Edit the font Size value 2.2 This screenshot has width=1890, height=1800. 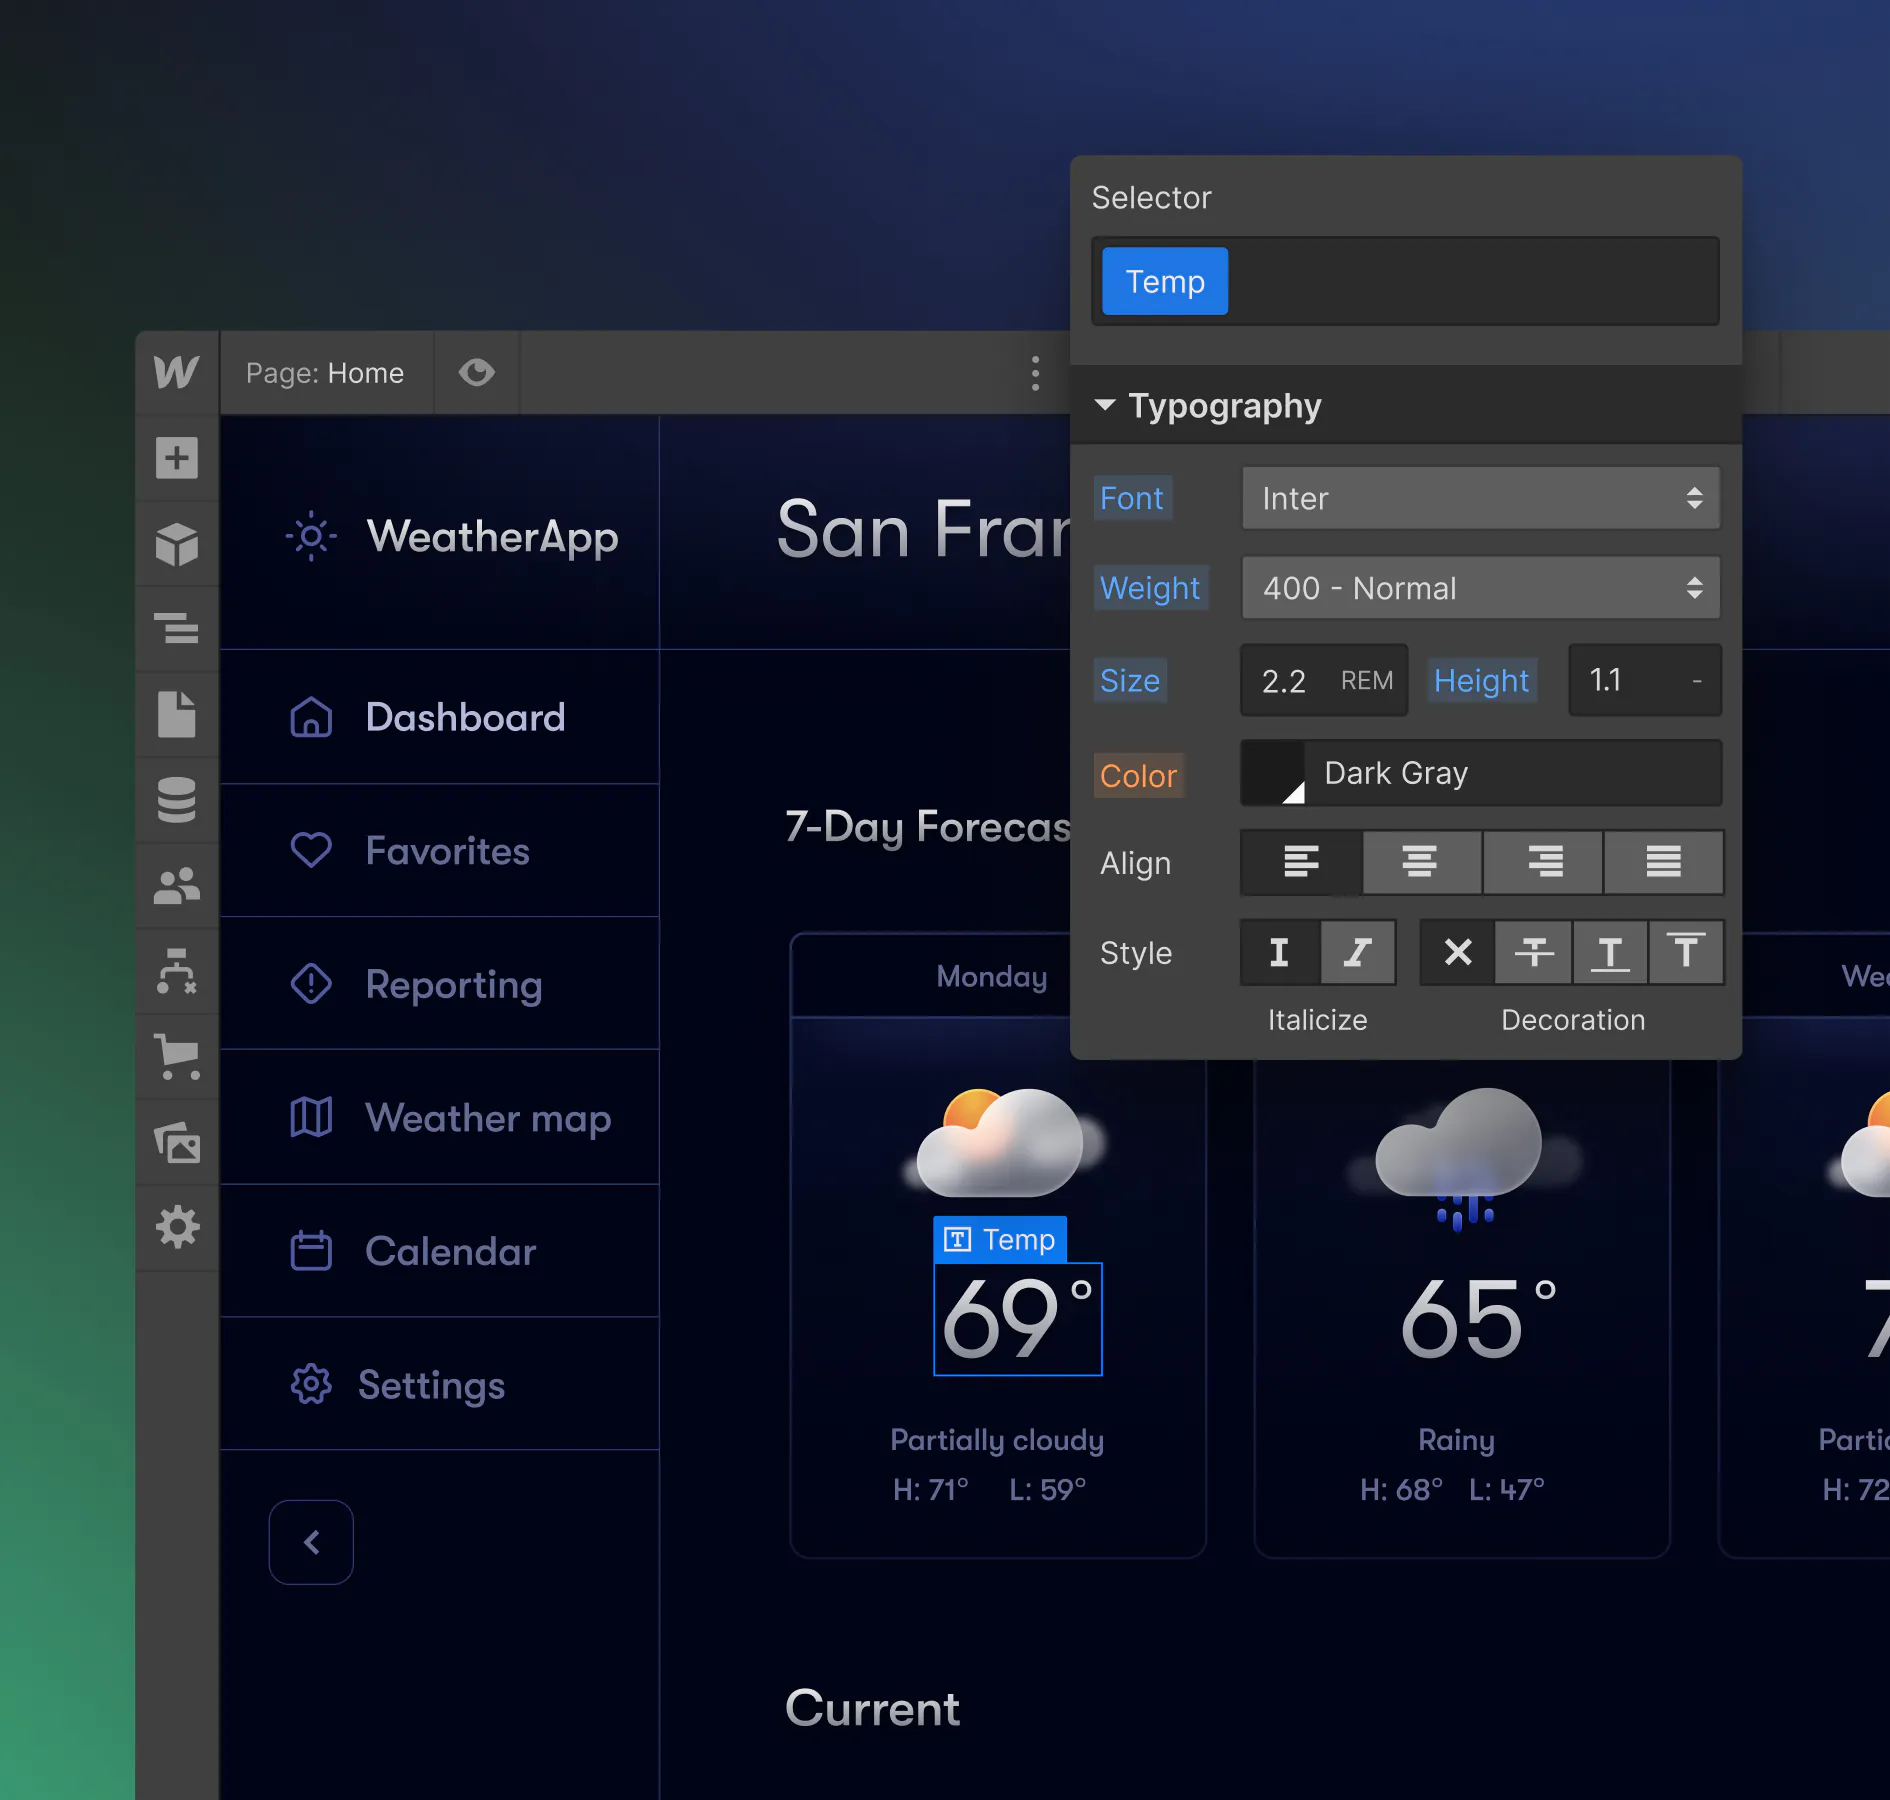[x=1284, y=680]
